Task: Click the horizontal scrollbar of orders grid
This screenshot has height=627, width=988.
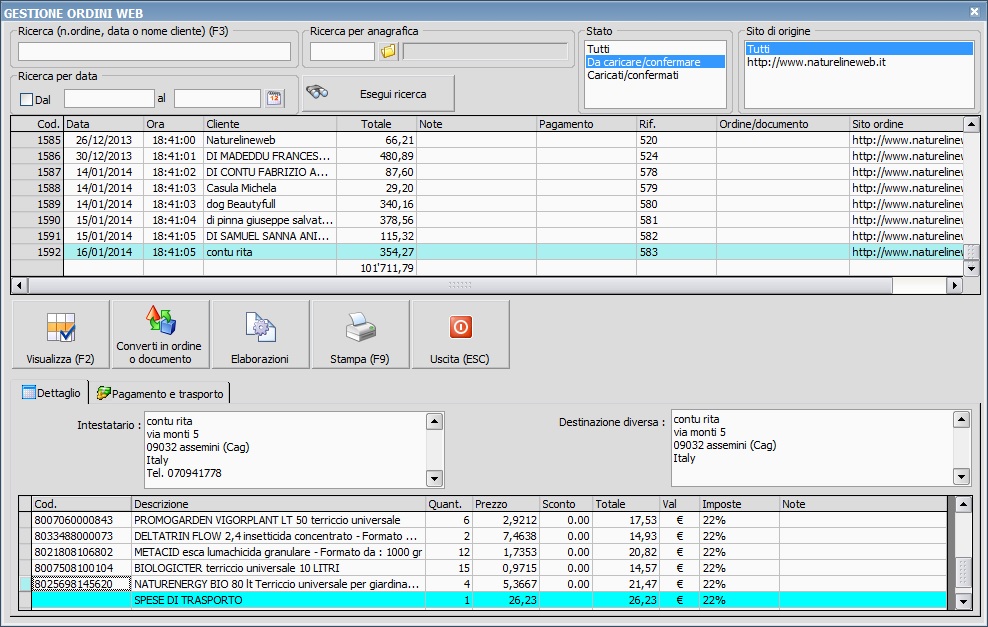Action: pyautogui.click(x=460, y=285)
